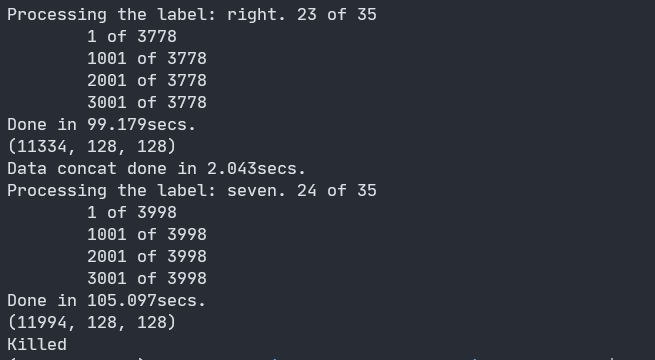Click the '24 of 35' counter text
The image size is (655, 360).
pos(337,191)
